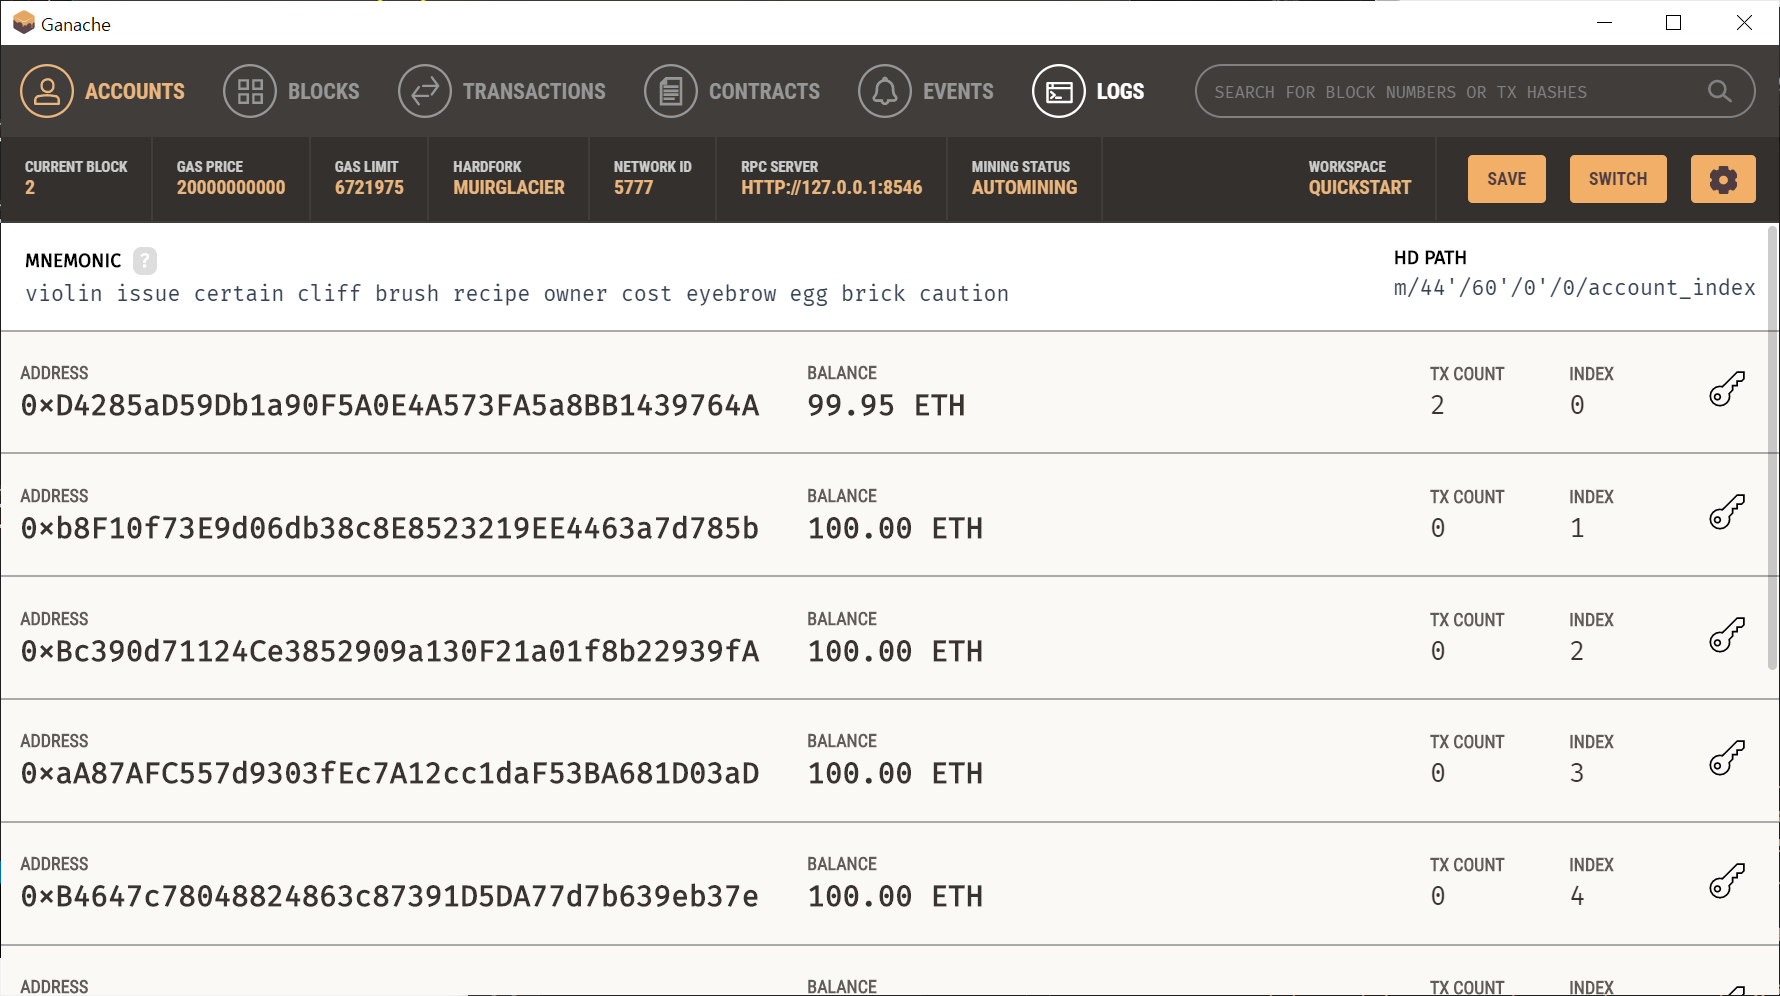1780x996 pixels.
Task: Click the search magnifier icon
Action: pyautogui.click(x=1719, y=91)
